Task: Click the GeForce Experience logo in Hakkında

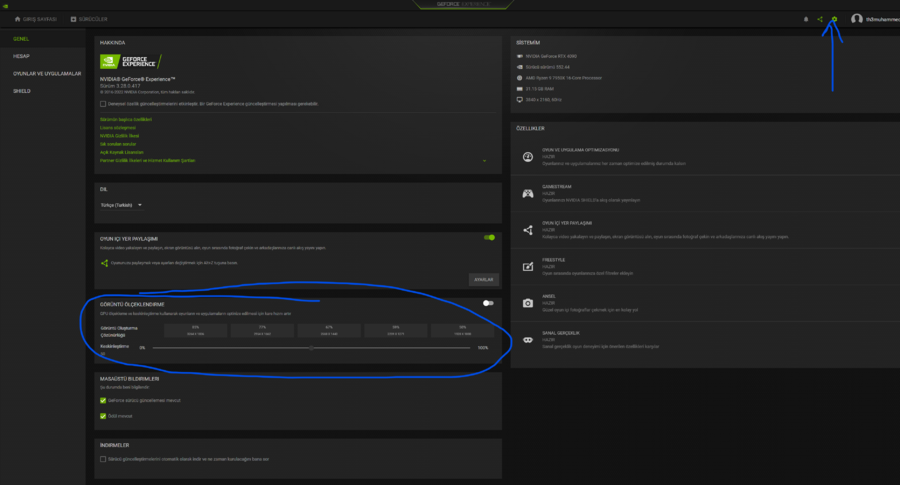Action: coord(131,61)
